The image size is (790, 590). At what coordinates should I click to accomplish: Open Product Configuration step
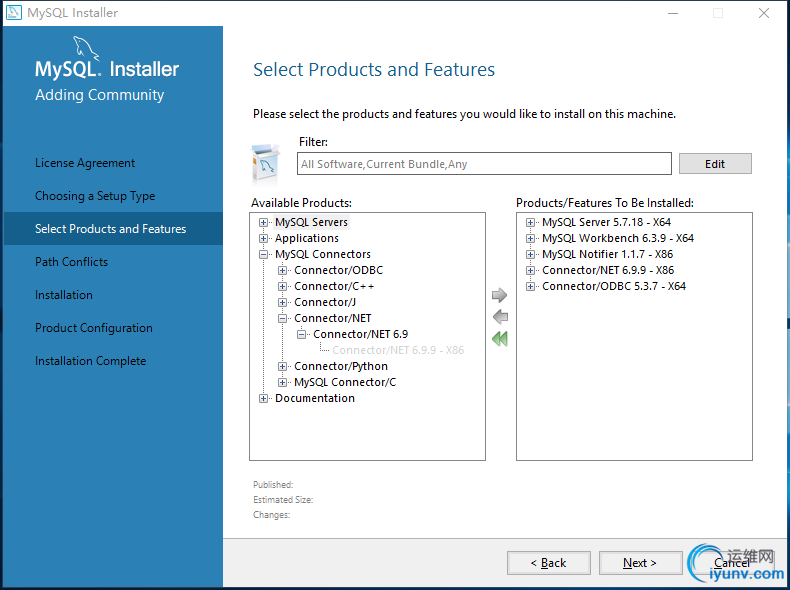click(94, 327)
